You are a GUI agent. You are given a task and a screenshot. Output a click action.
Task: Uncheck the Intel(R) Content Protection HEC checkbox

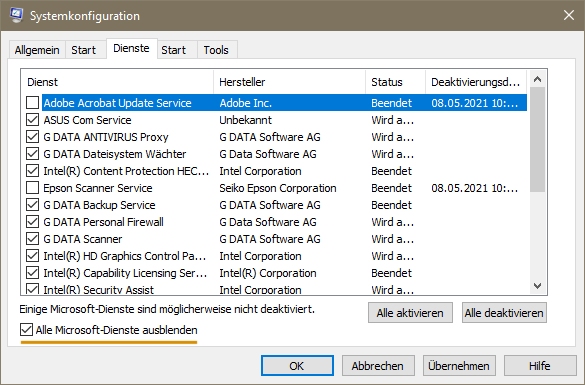(32, 171)
